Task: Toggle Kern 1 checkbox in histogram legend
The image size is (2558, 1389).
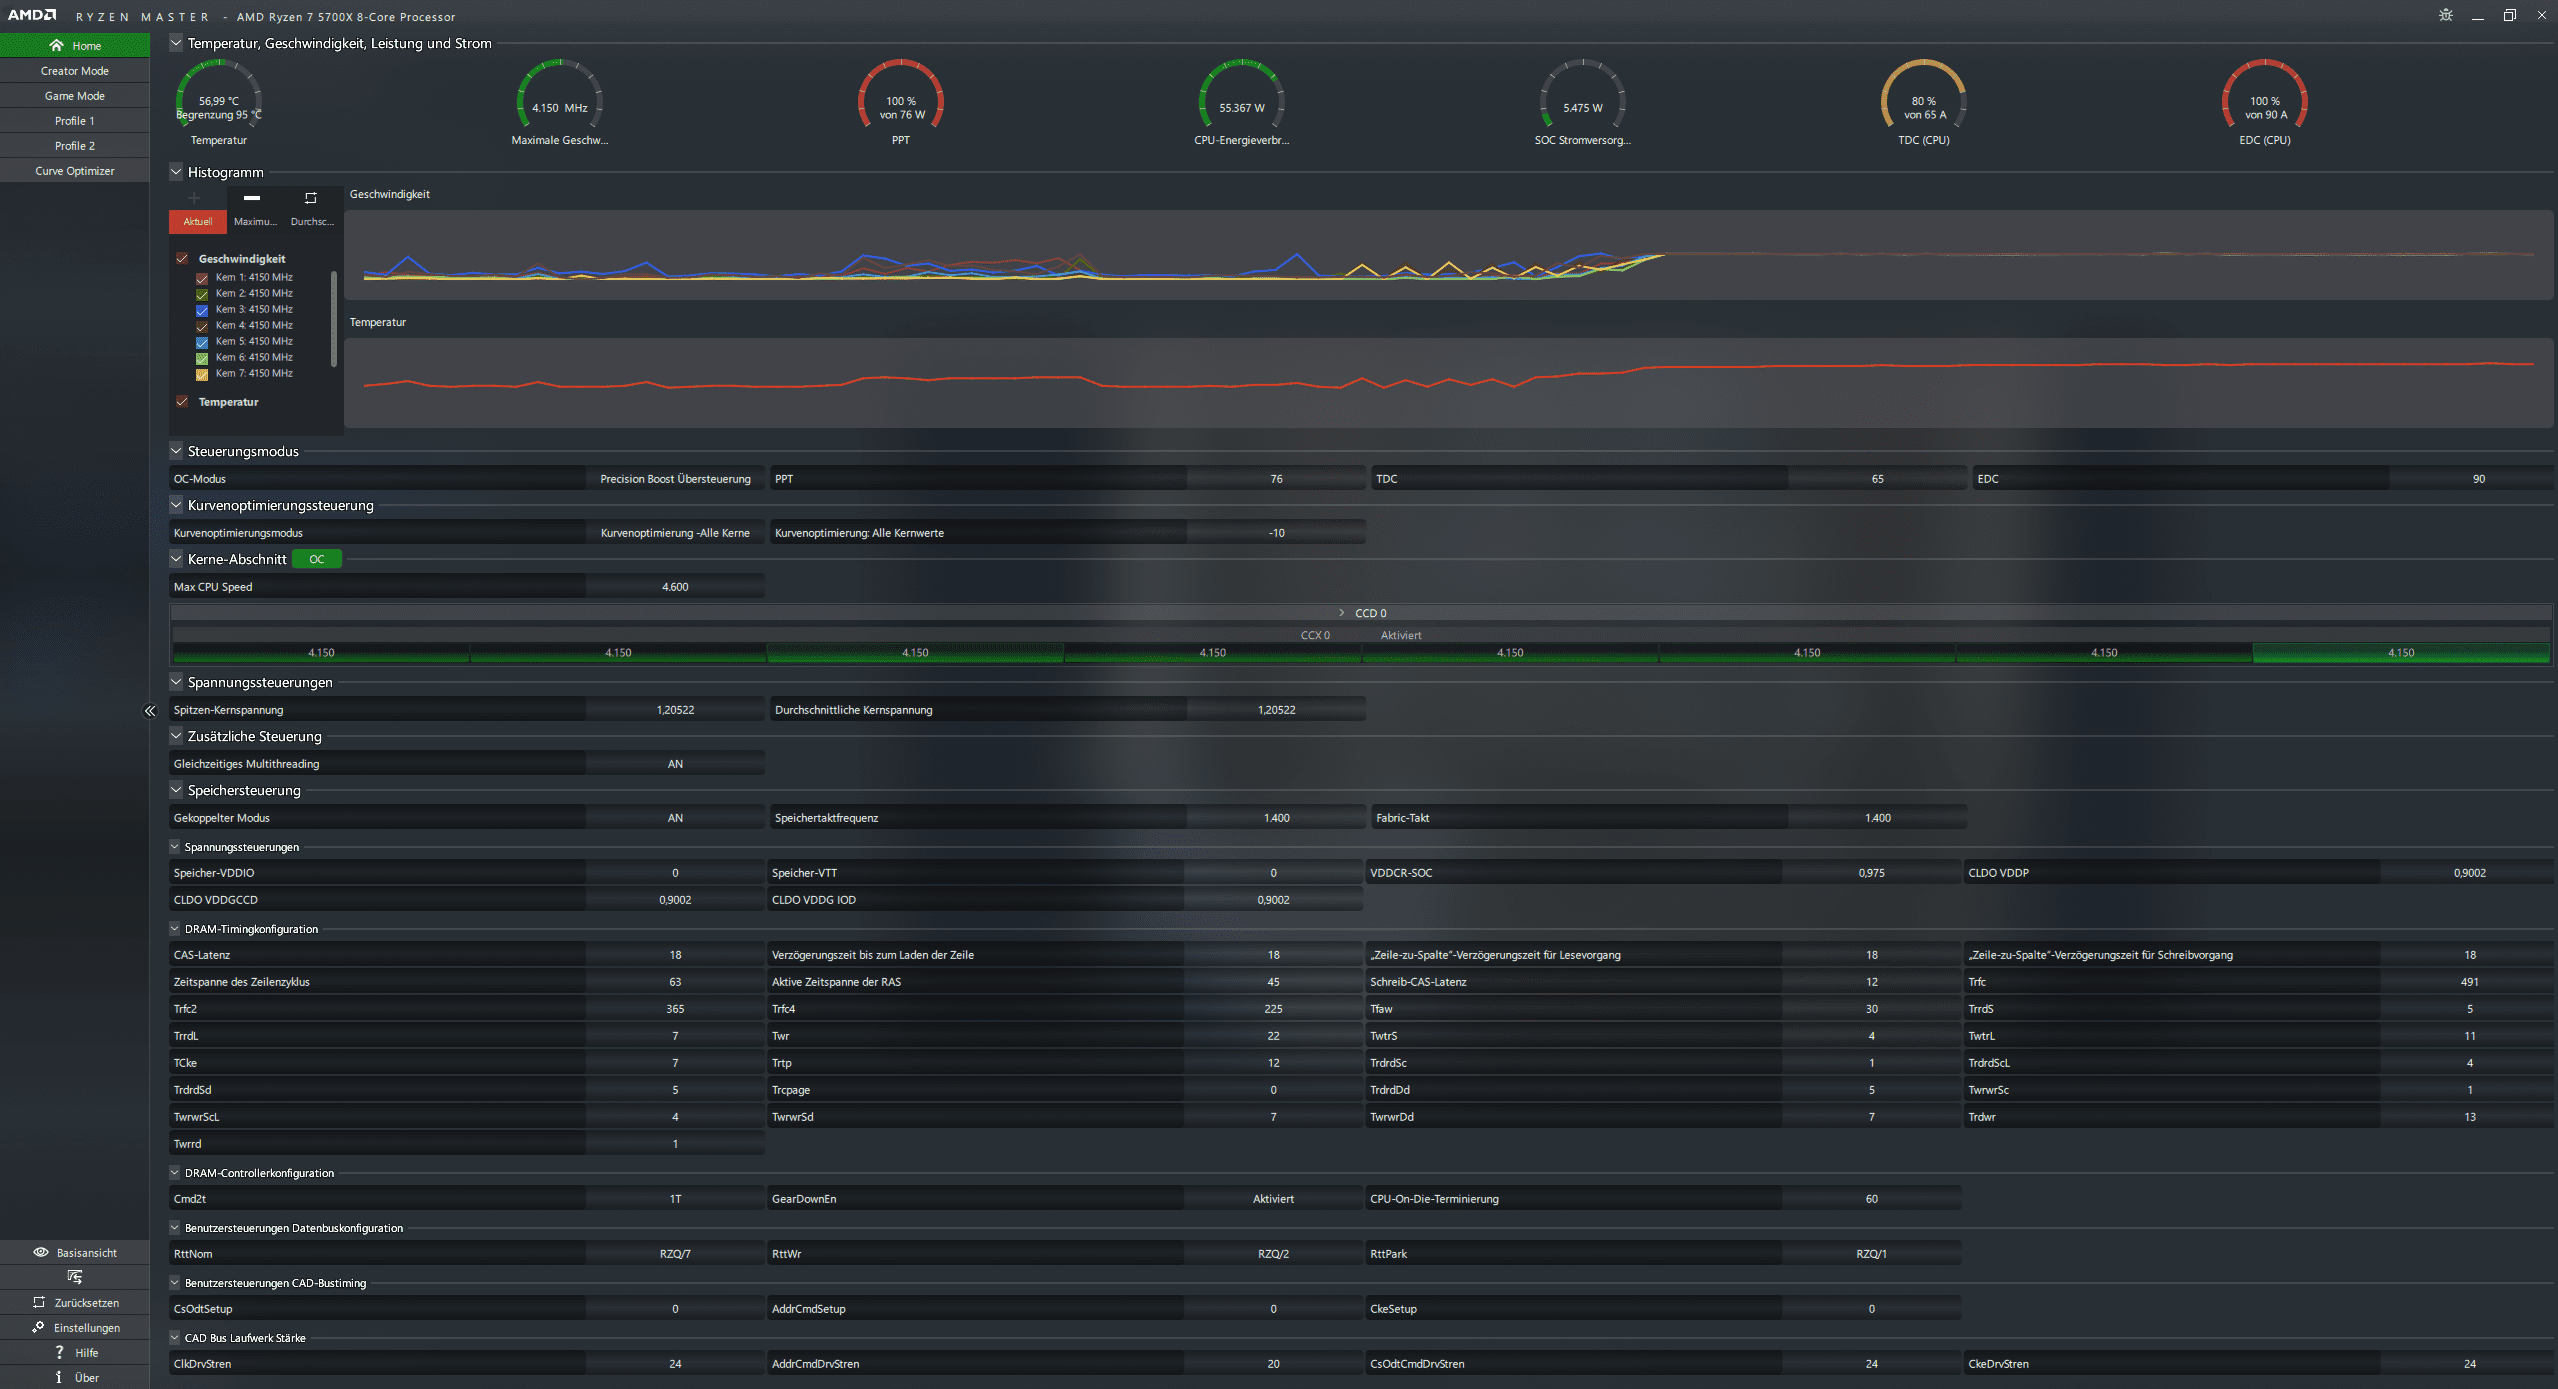Action: tap(202, 278)
